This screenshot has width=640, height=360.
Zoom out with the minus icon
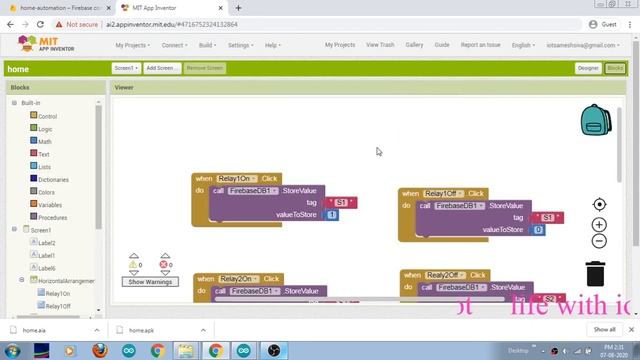click(x=599, y=241)
